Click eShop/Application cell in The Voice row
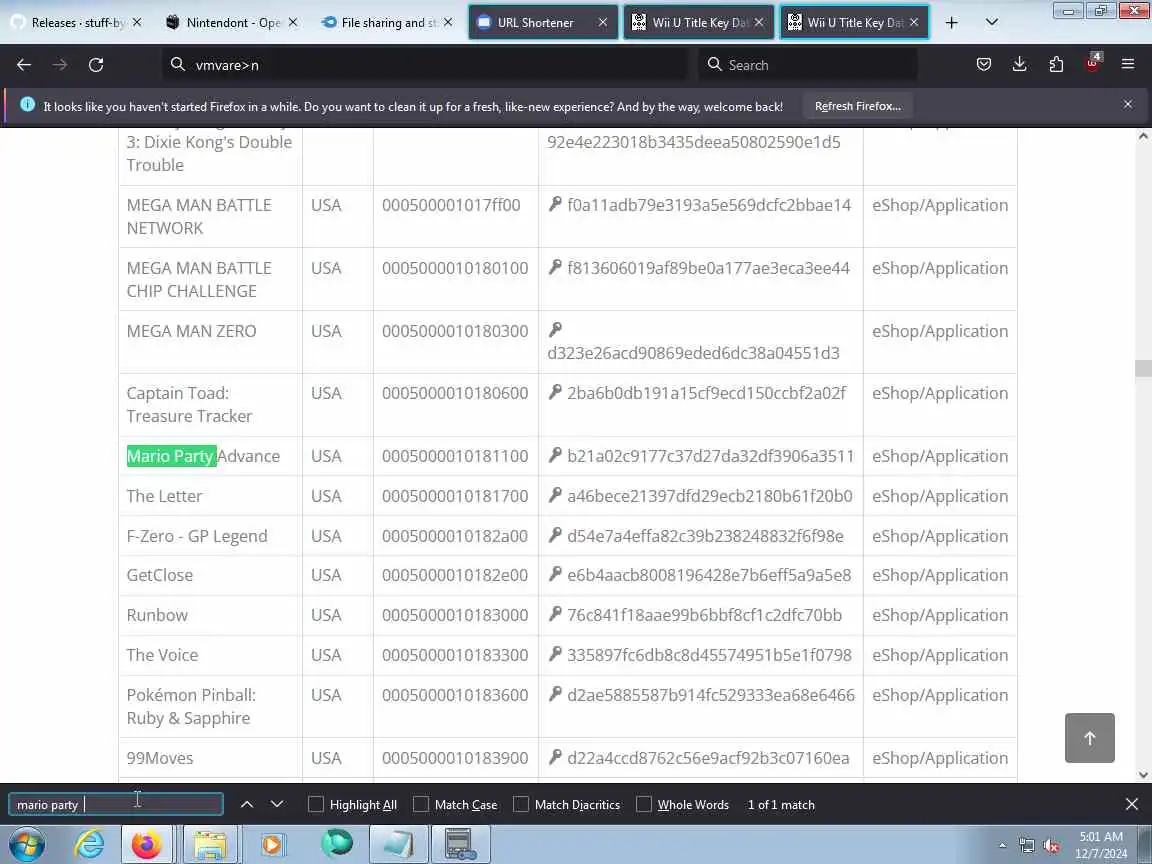Screen dimensions: 1152x864 pos(940,655)
